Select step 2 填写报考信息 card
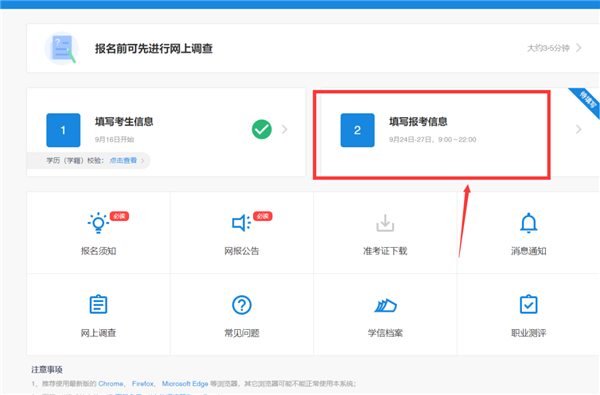Viewport: 600px width, 395px height. coord(432,135)
